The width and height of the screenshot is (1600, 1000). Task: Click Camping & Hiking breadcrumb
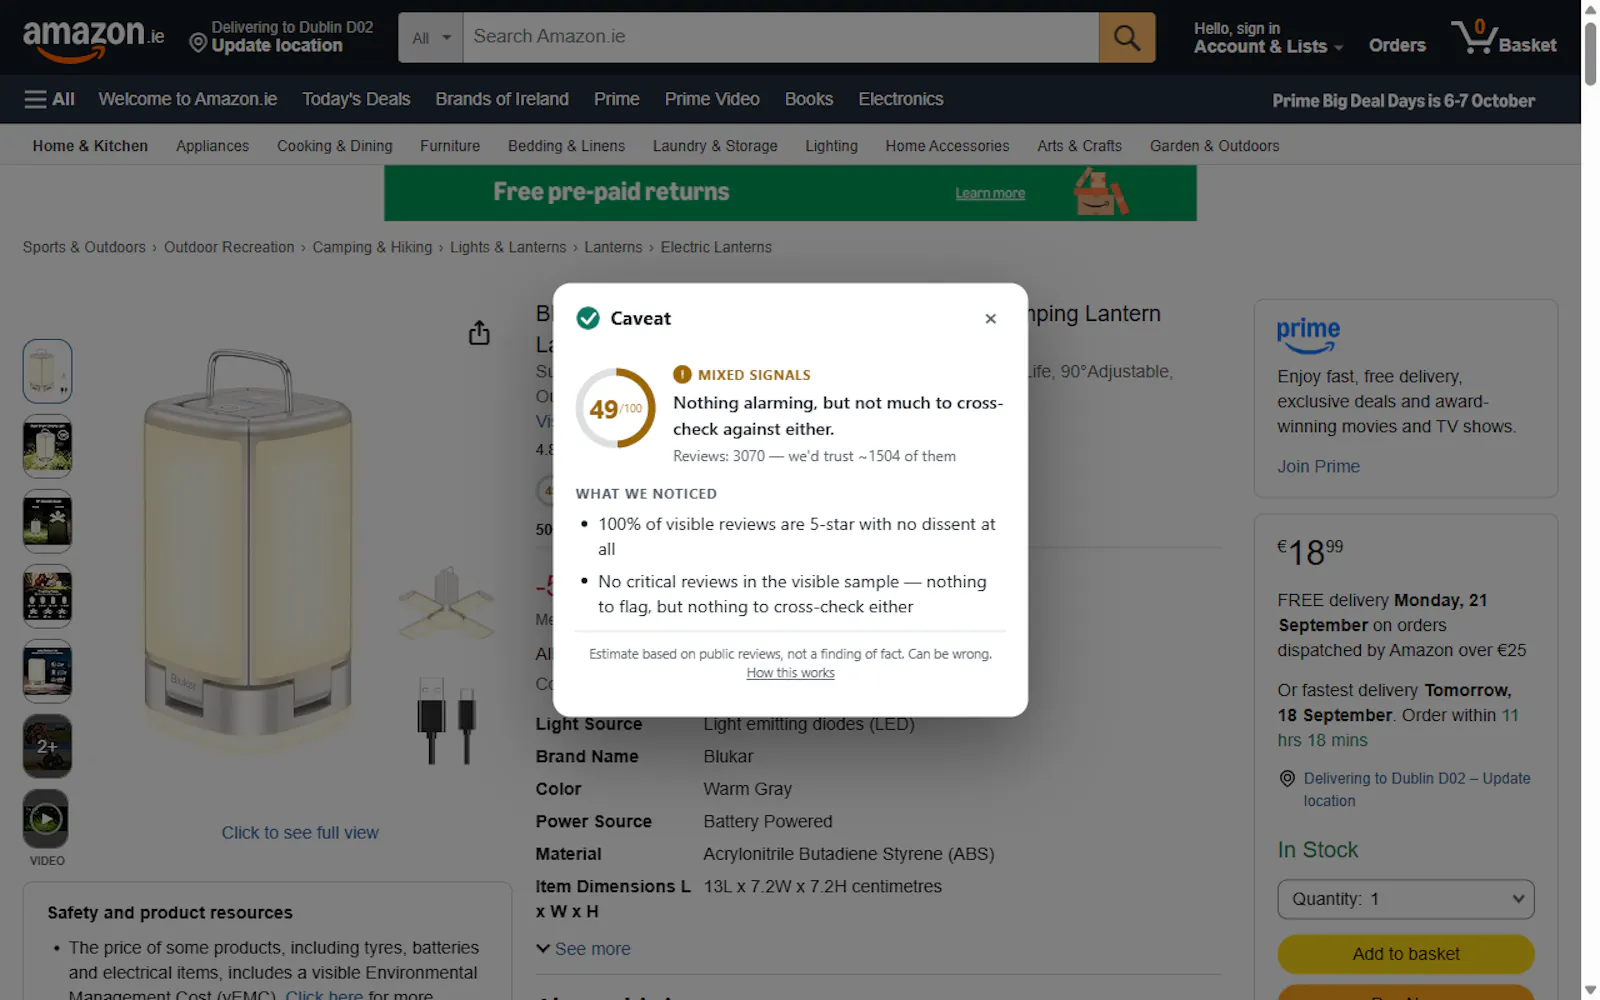pyautogui.click(x=372, y=247)
